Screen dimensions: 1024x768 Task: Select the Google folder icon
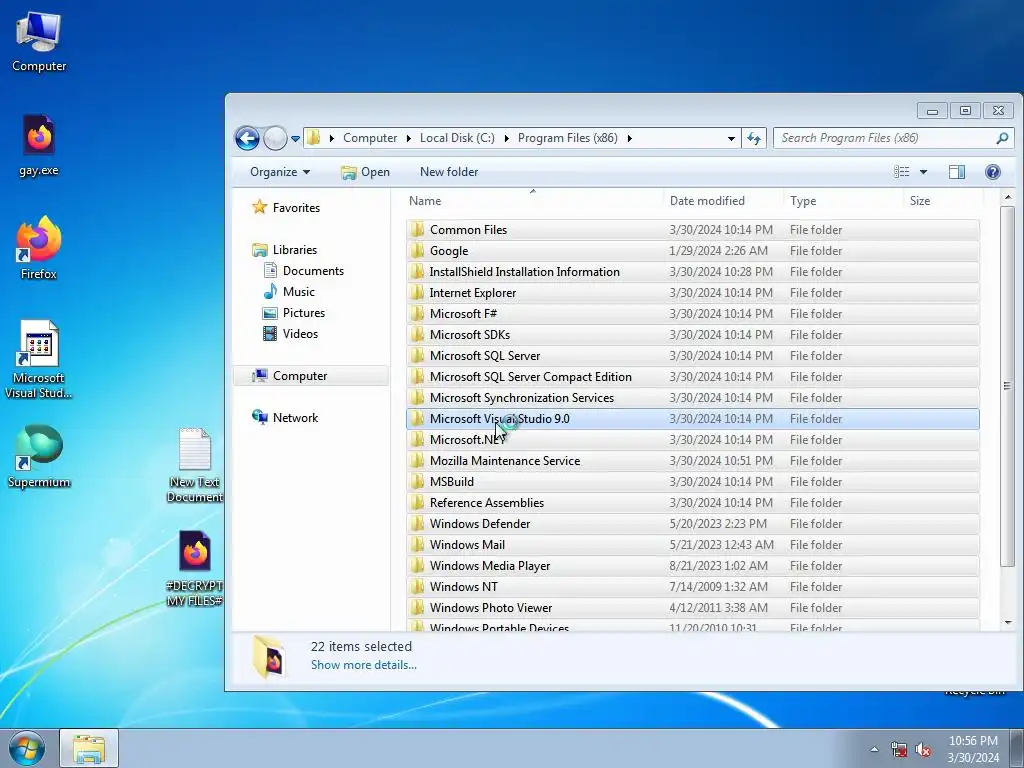(417, 251)
